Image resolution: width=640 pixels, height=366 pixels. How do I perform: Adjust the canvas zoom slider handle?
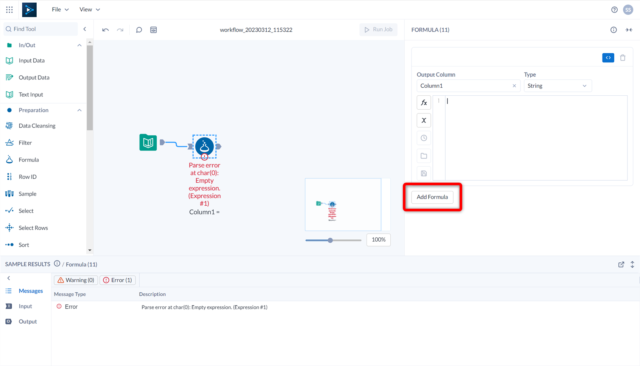[330, 240]
